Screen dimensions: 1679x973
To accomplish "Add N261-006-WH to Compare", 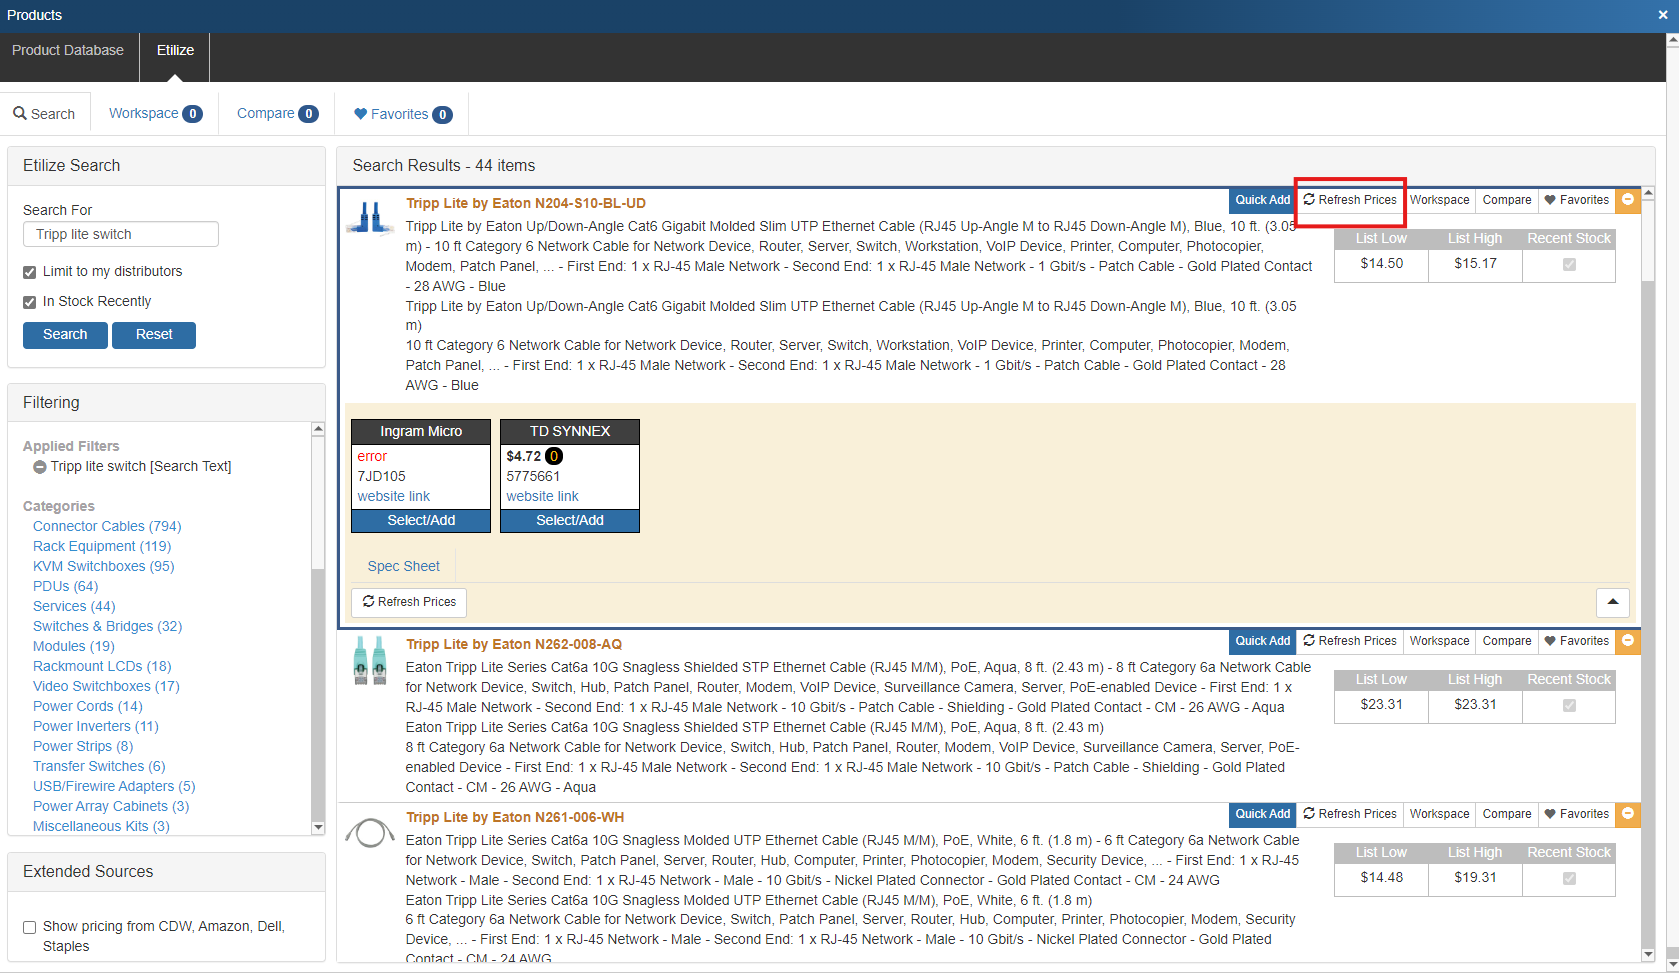I will point(1507,814).
